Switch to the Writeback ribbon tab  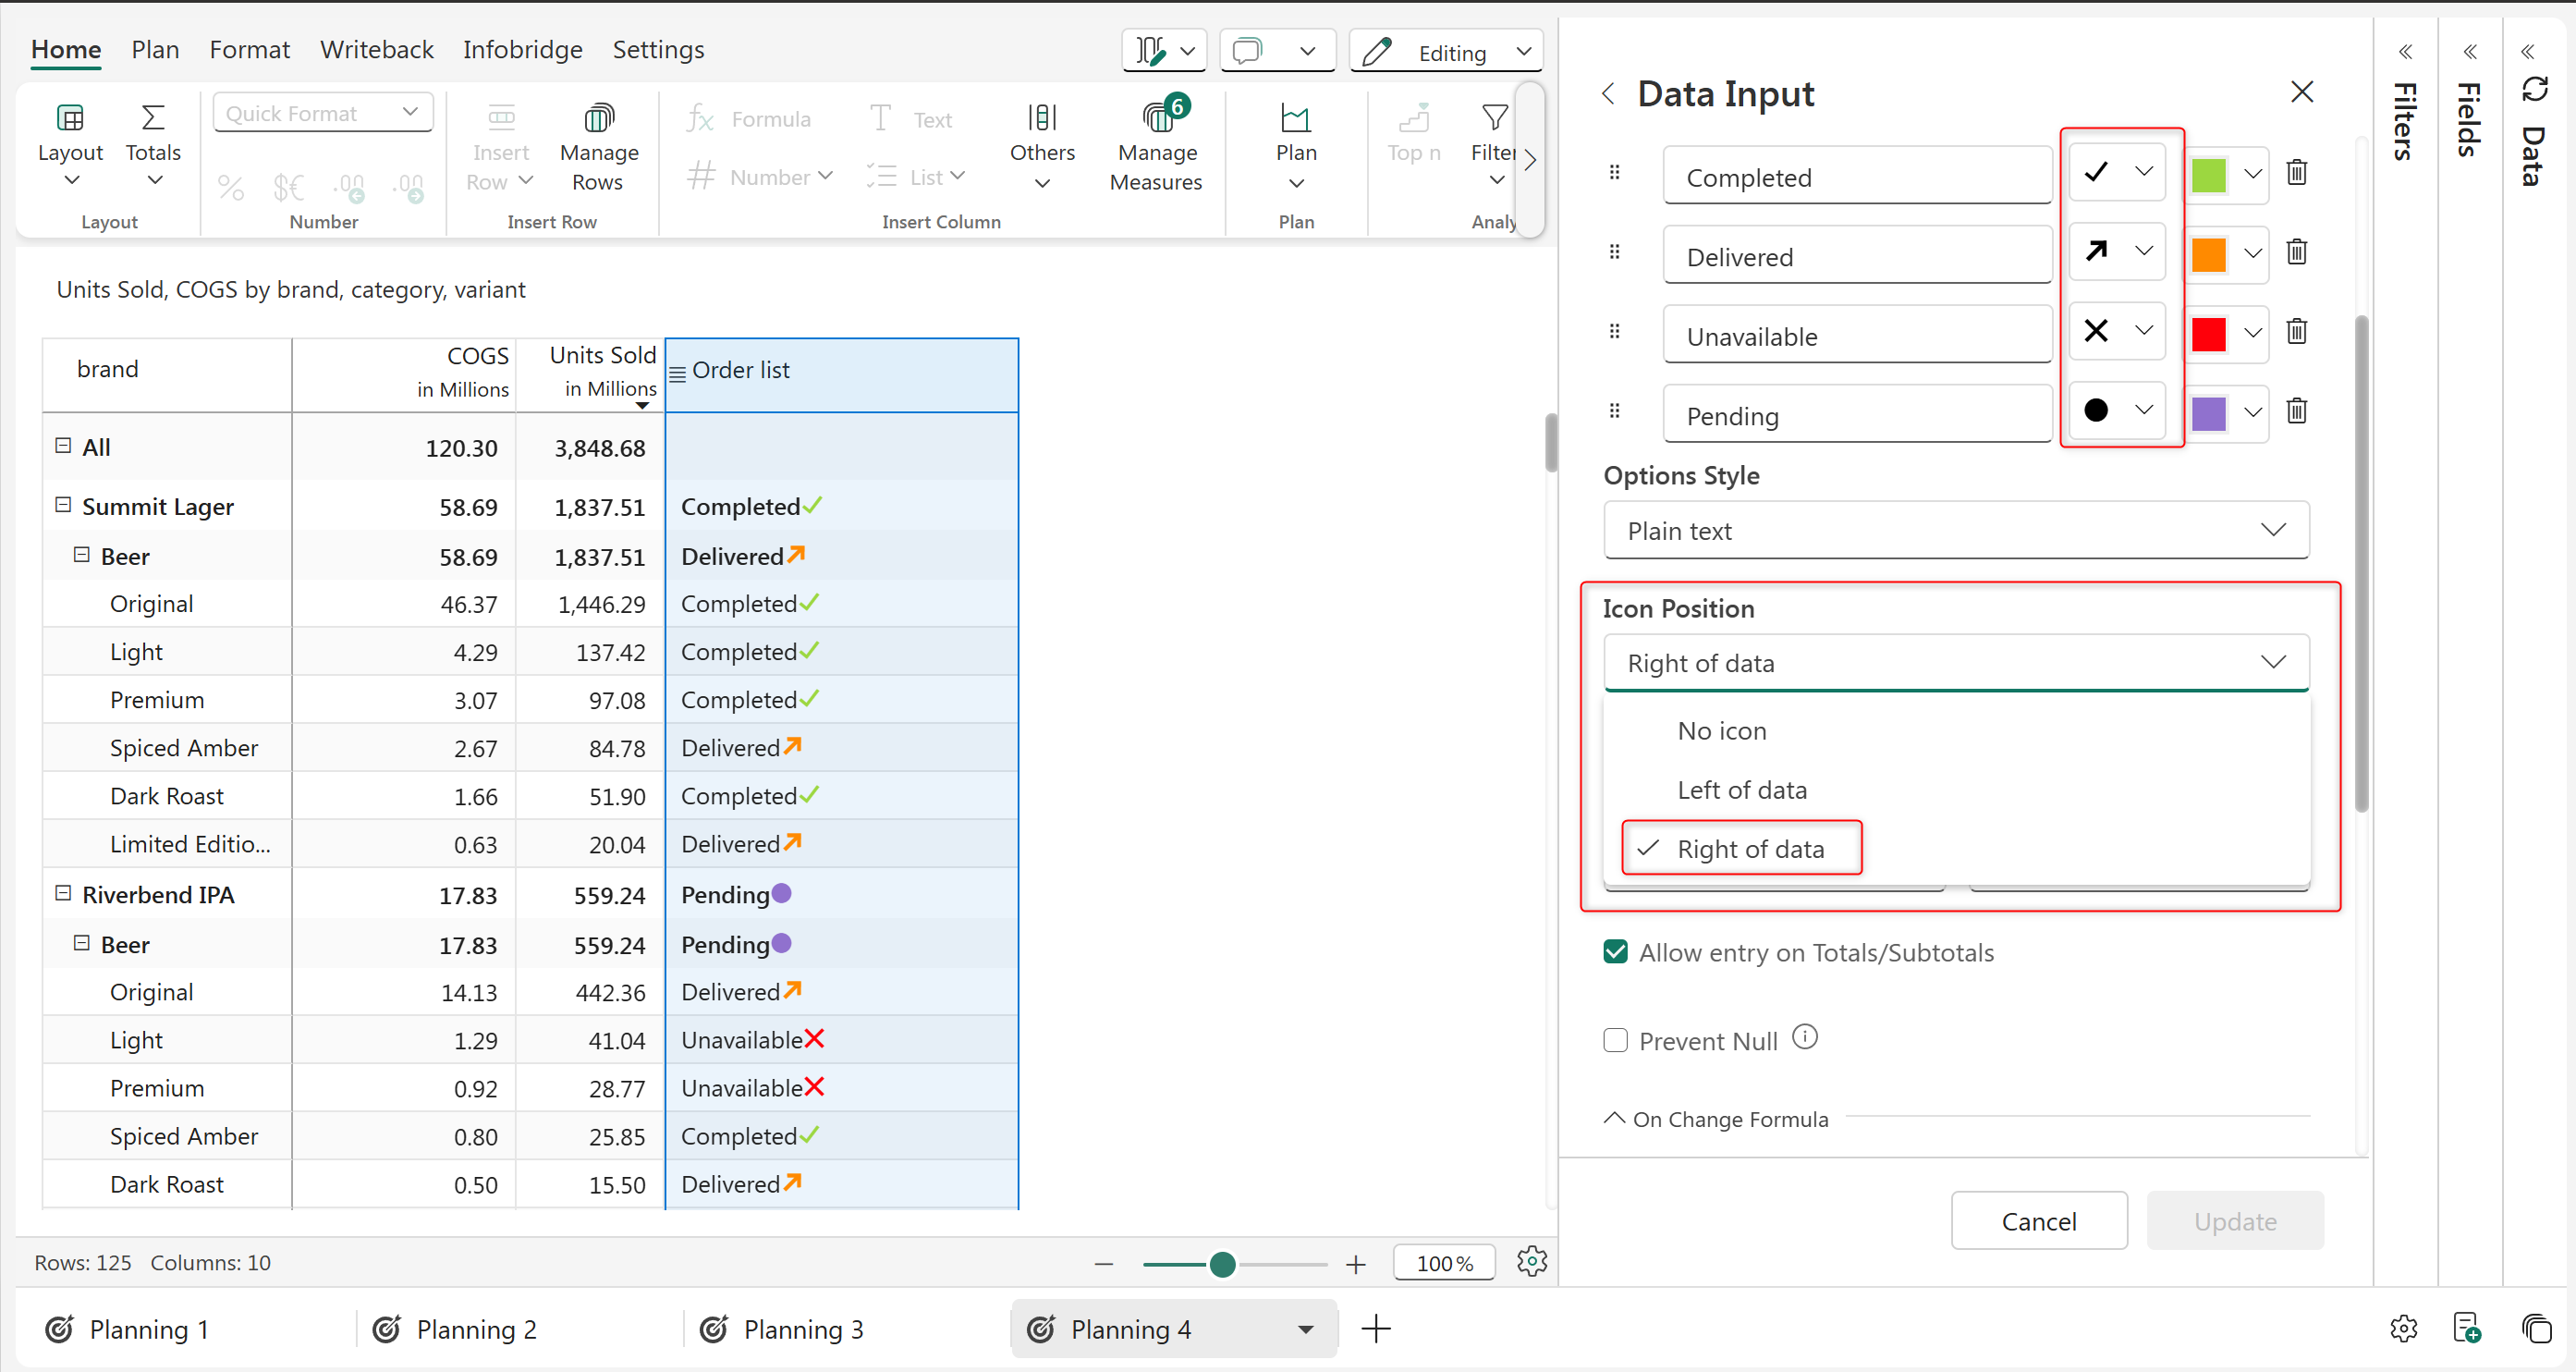(x=376, y=49)
